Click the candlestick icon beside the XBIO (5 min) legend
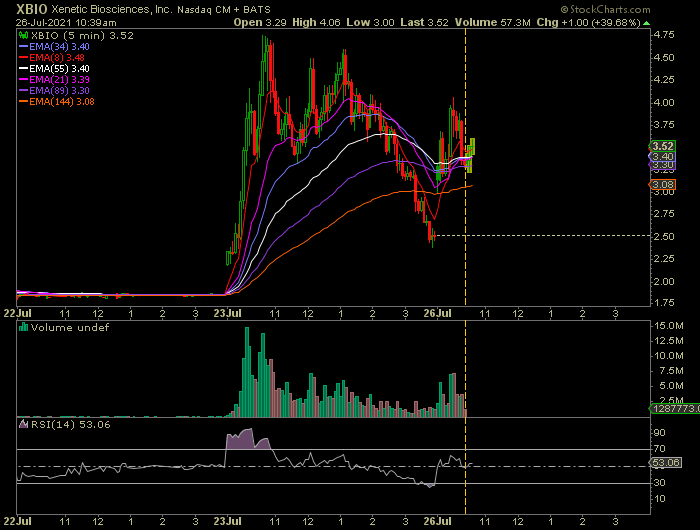This screenshot has width=700, height=530. [x=23, y=35]
